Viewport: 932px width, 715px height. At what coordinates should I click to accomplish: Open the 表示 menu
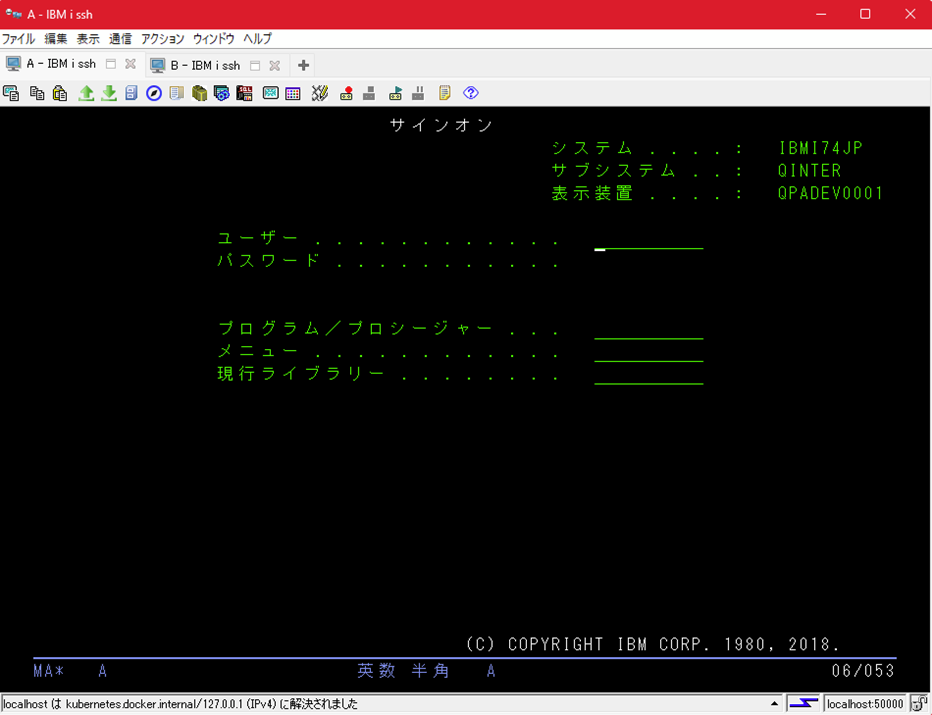[88, 39]
